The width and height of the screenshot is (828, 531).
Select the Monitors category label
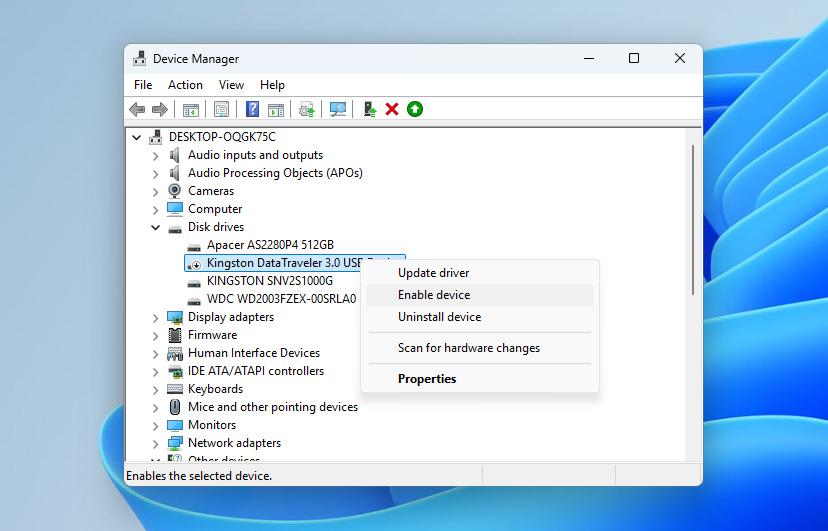coord(212,425)
